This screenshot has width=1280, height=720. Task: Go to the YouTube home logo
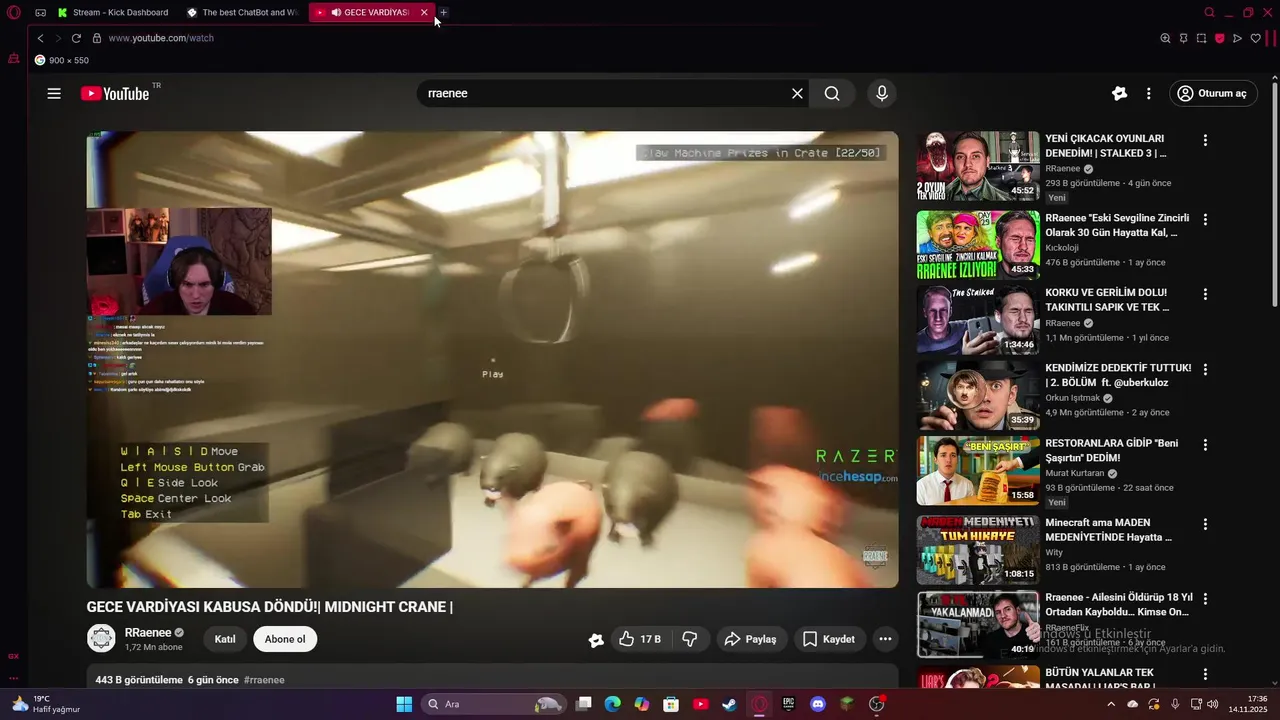(115, 93)
